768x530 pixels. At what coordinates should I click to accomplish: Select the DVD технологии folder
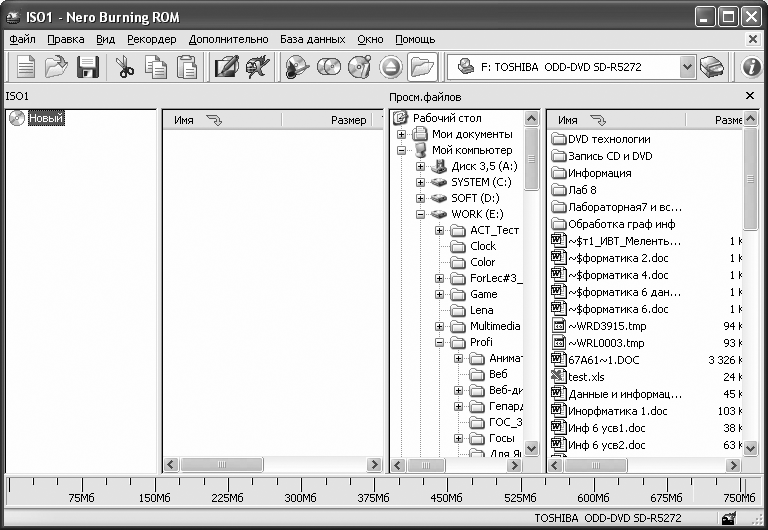[x=609, y=139]
